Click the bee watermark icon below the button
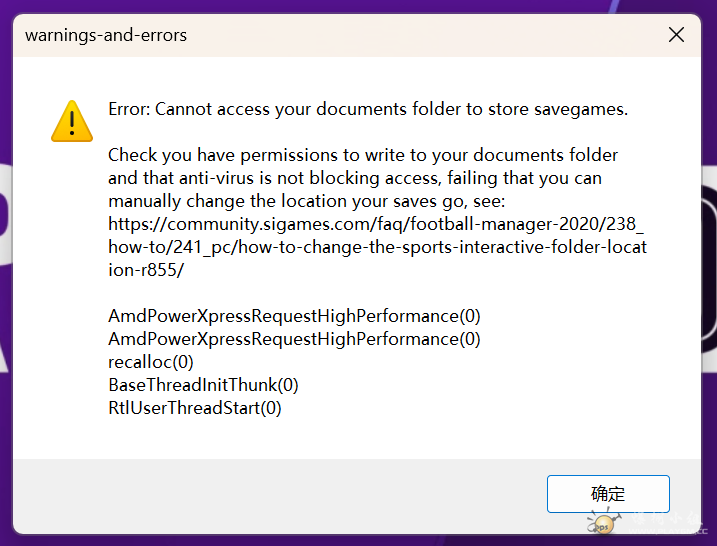This screenshot has height=546, width=717. 604,523
